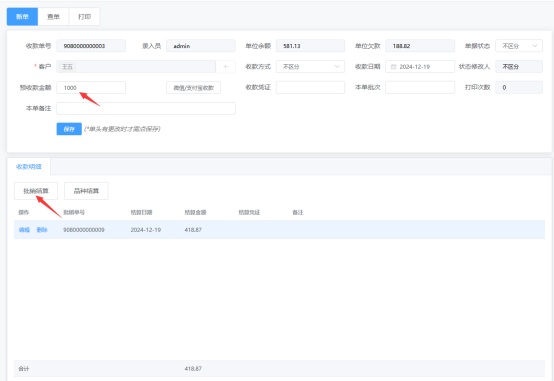Viewport: 554px width, 381px height.
Task: Open the 收款方式 dropdown
Action: [x=310, y=66]
